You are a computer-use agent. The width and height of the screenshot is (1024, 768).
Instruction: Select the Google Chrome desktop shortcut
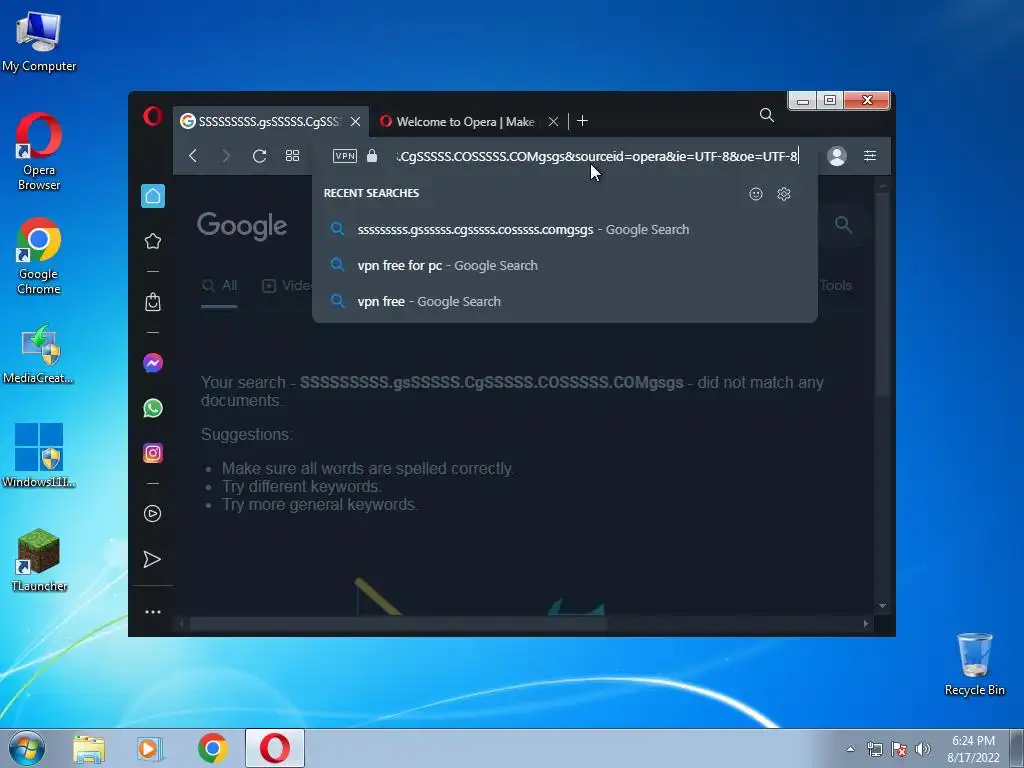(x=39, y=256)
